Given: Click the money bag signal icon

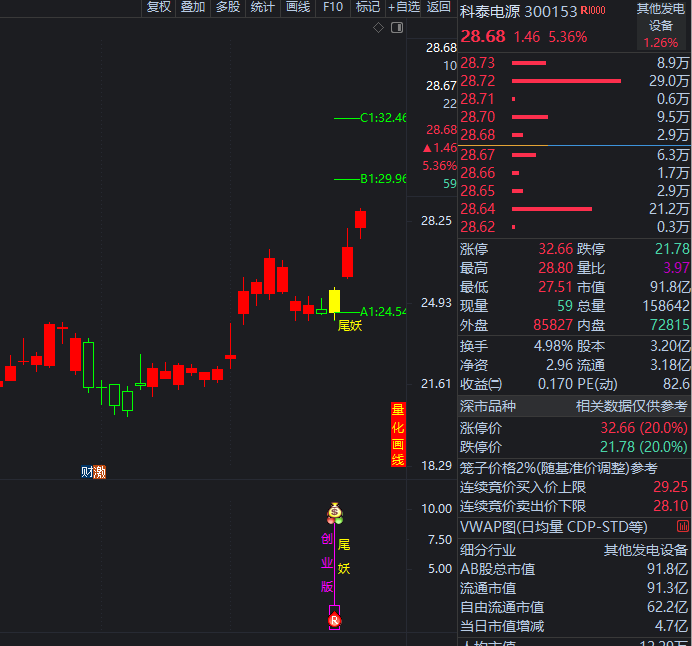Looking at the screenshot, I should (x=335, y=512).
